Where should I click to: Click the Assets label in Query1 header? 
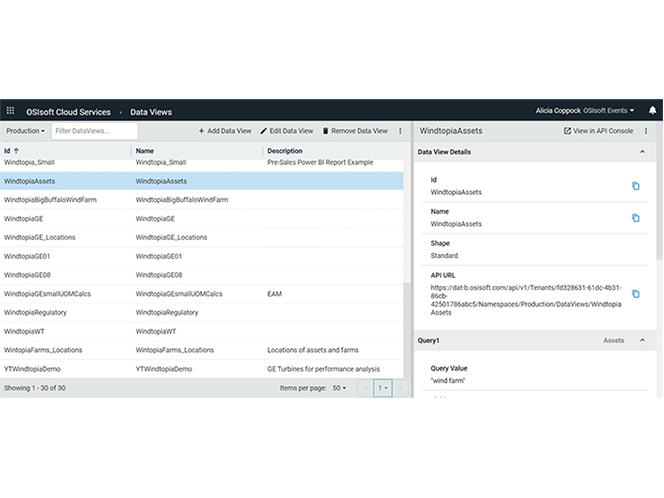(x=614, y=340)
